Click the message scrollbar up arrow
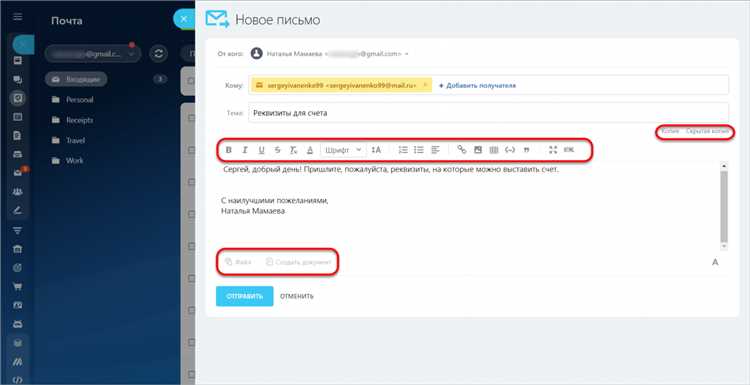 click(724, 166)
